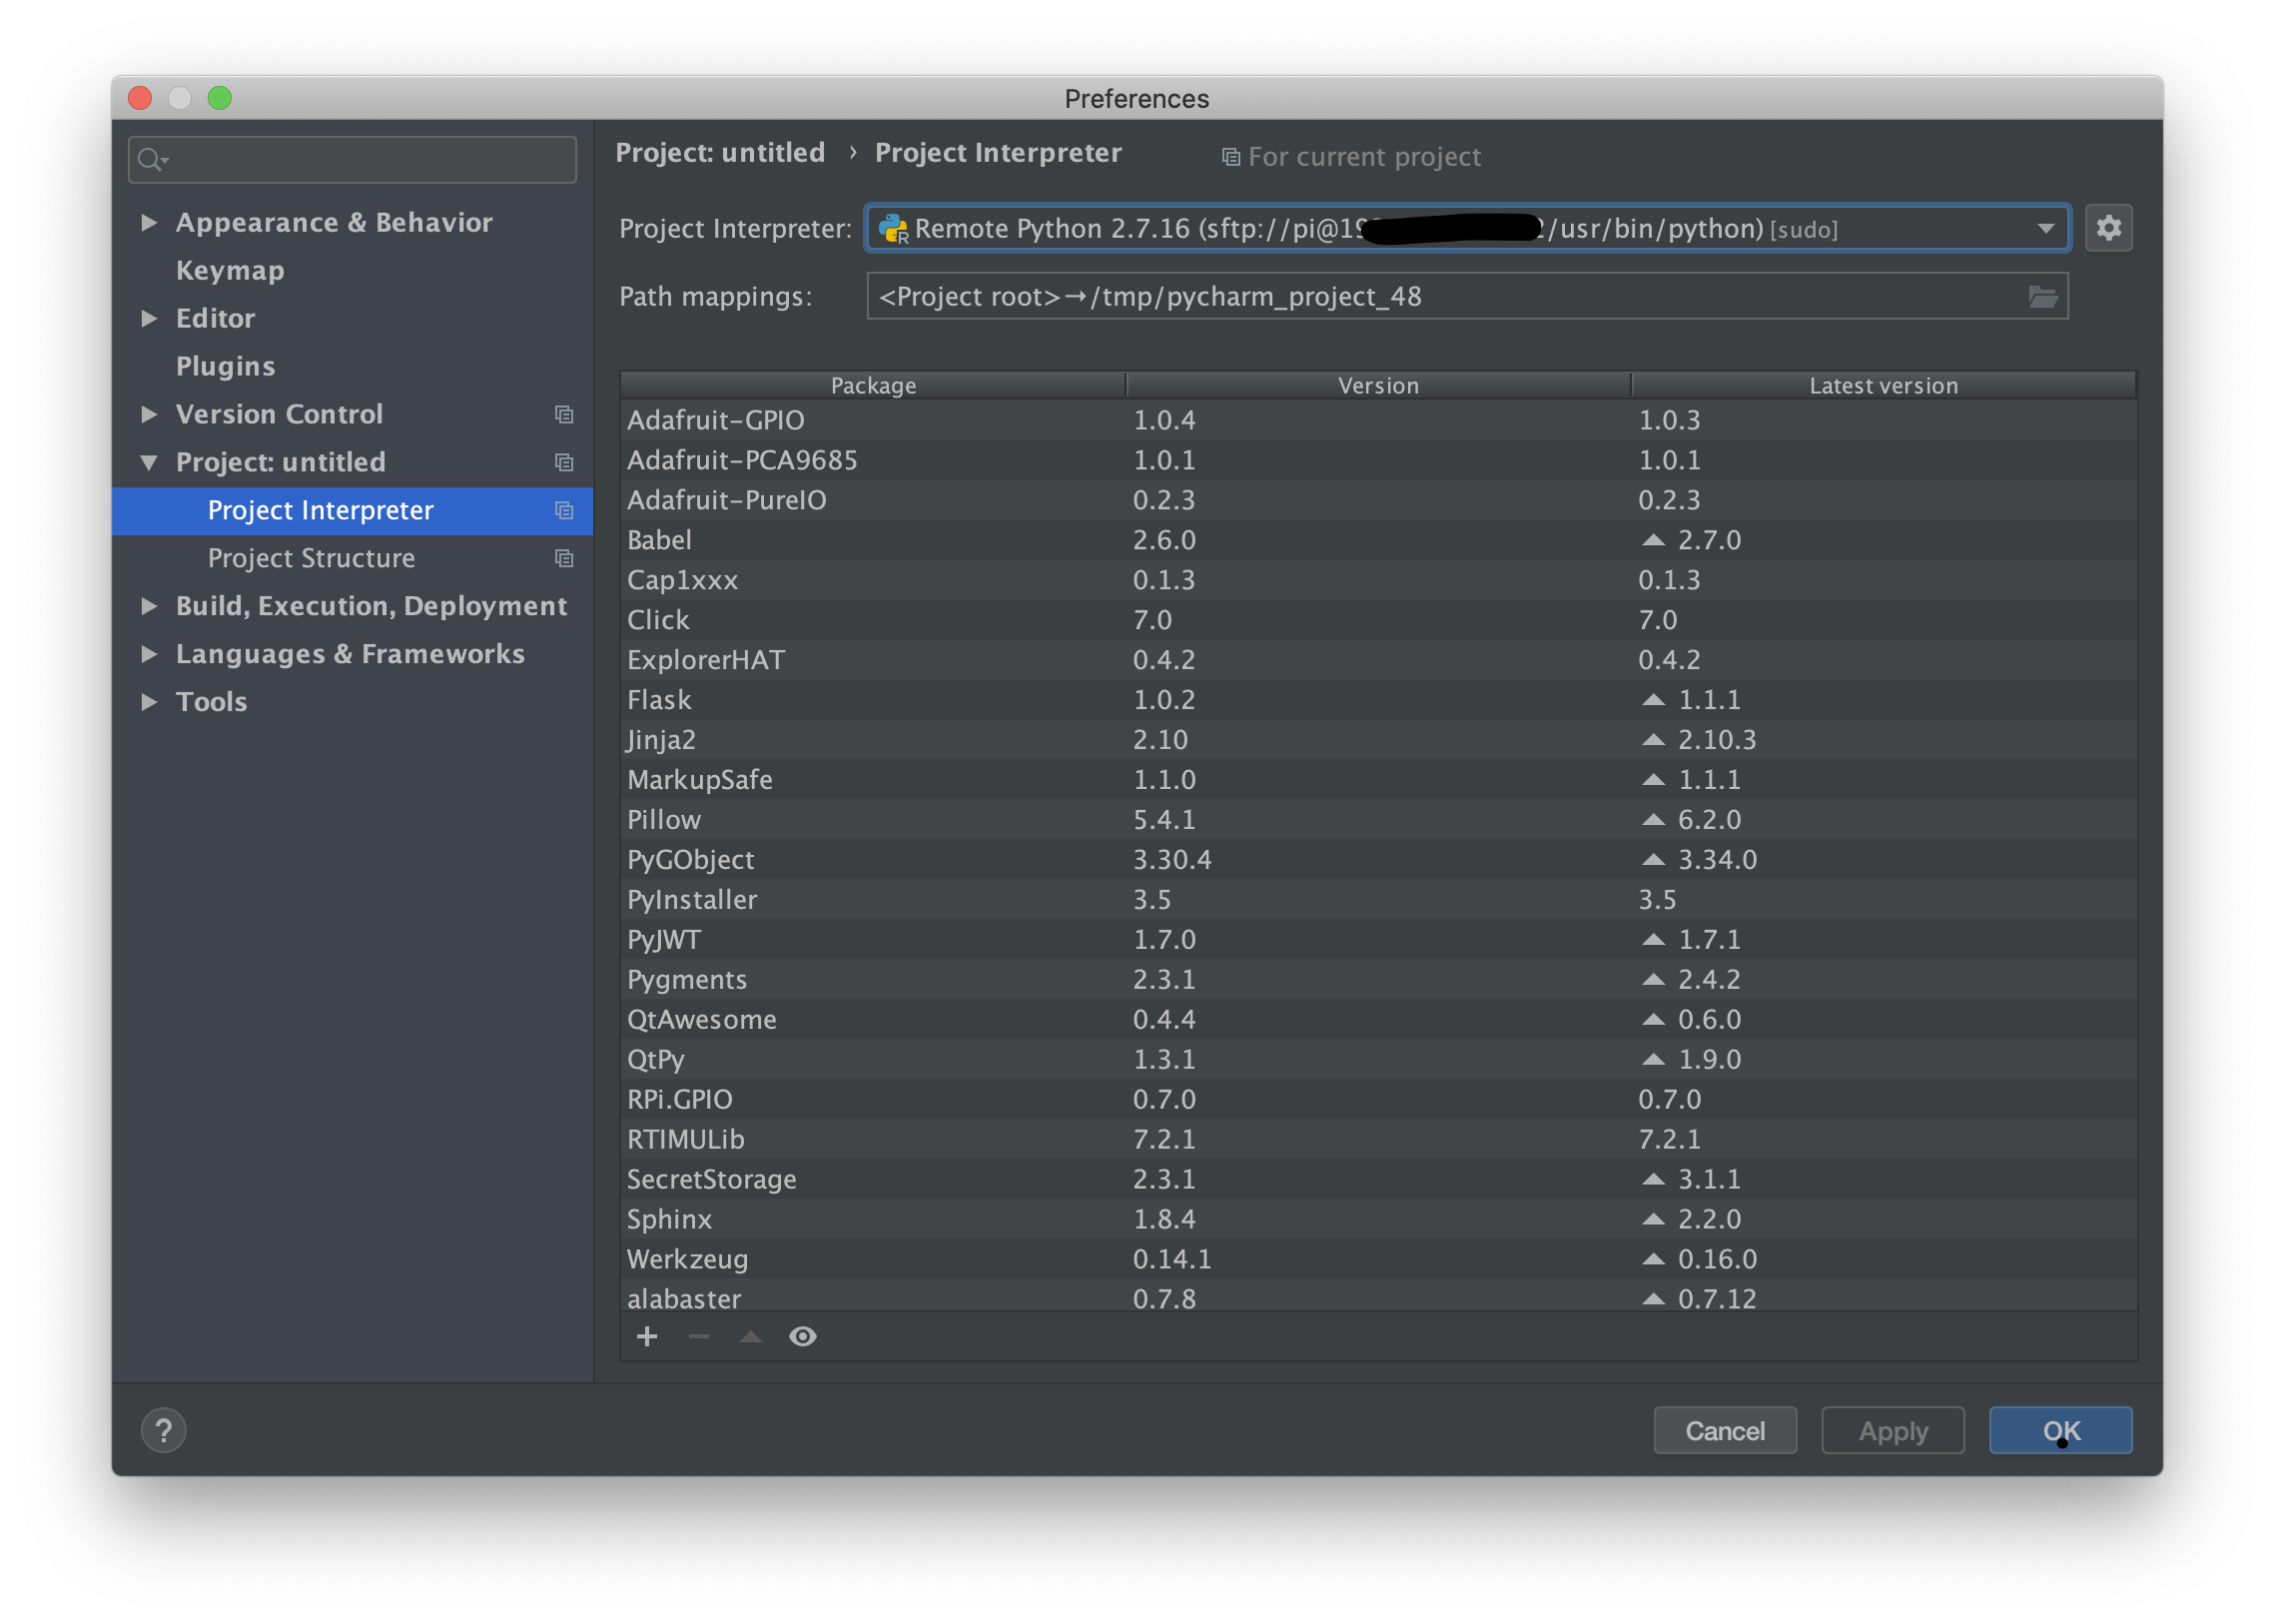Expand the Editor section

pos(149,318)
